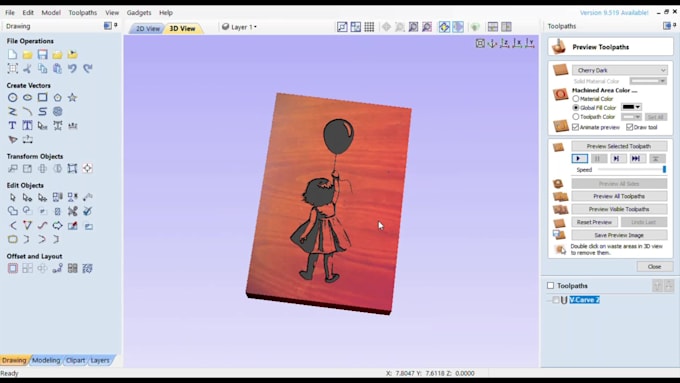
Task: View the model along the X axis
Action: 517,43
